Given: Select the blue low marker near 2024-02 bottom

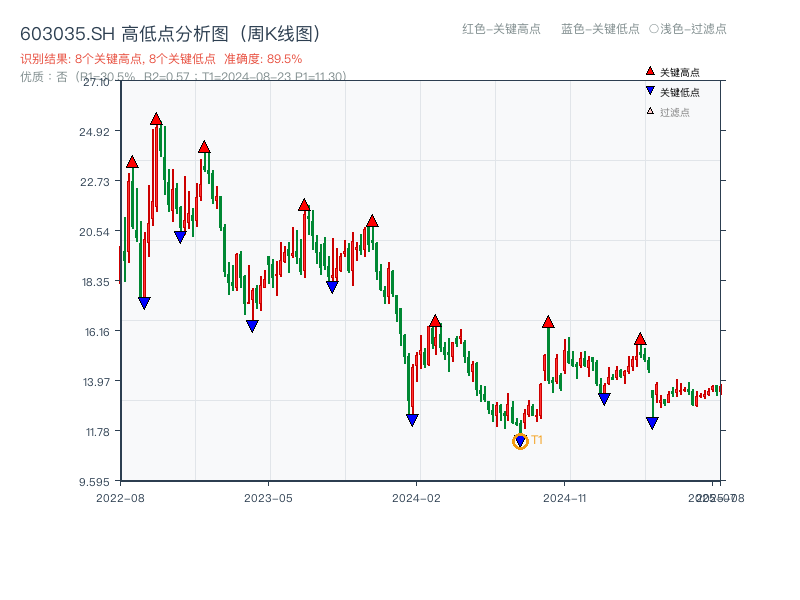Looking at the screenshot, I should (x=412, y=420).
